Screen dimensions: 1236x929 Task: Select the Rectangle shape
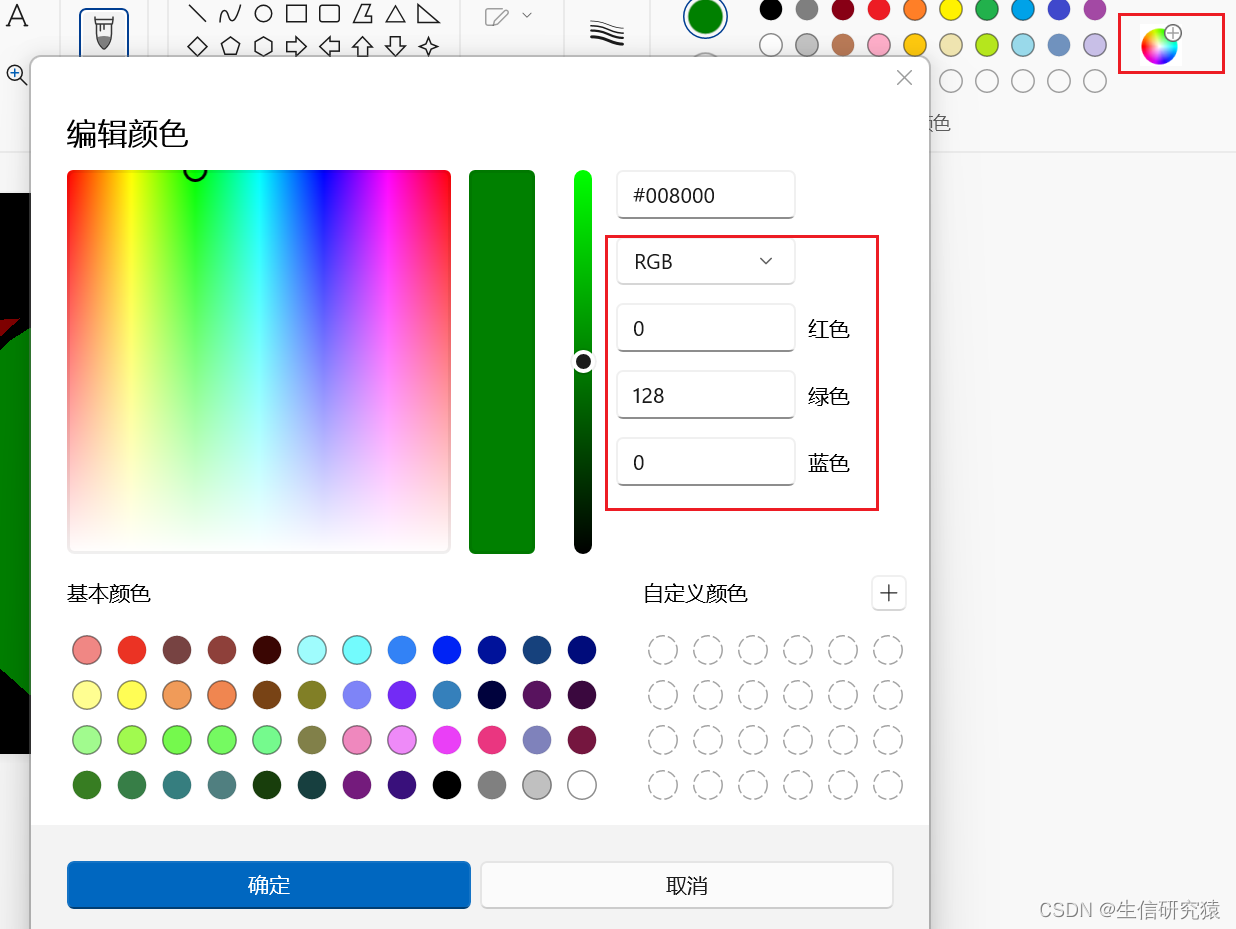(296, 14)
